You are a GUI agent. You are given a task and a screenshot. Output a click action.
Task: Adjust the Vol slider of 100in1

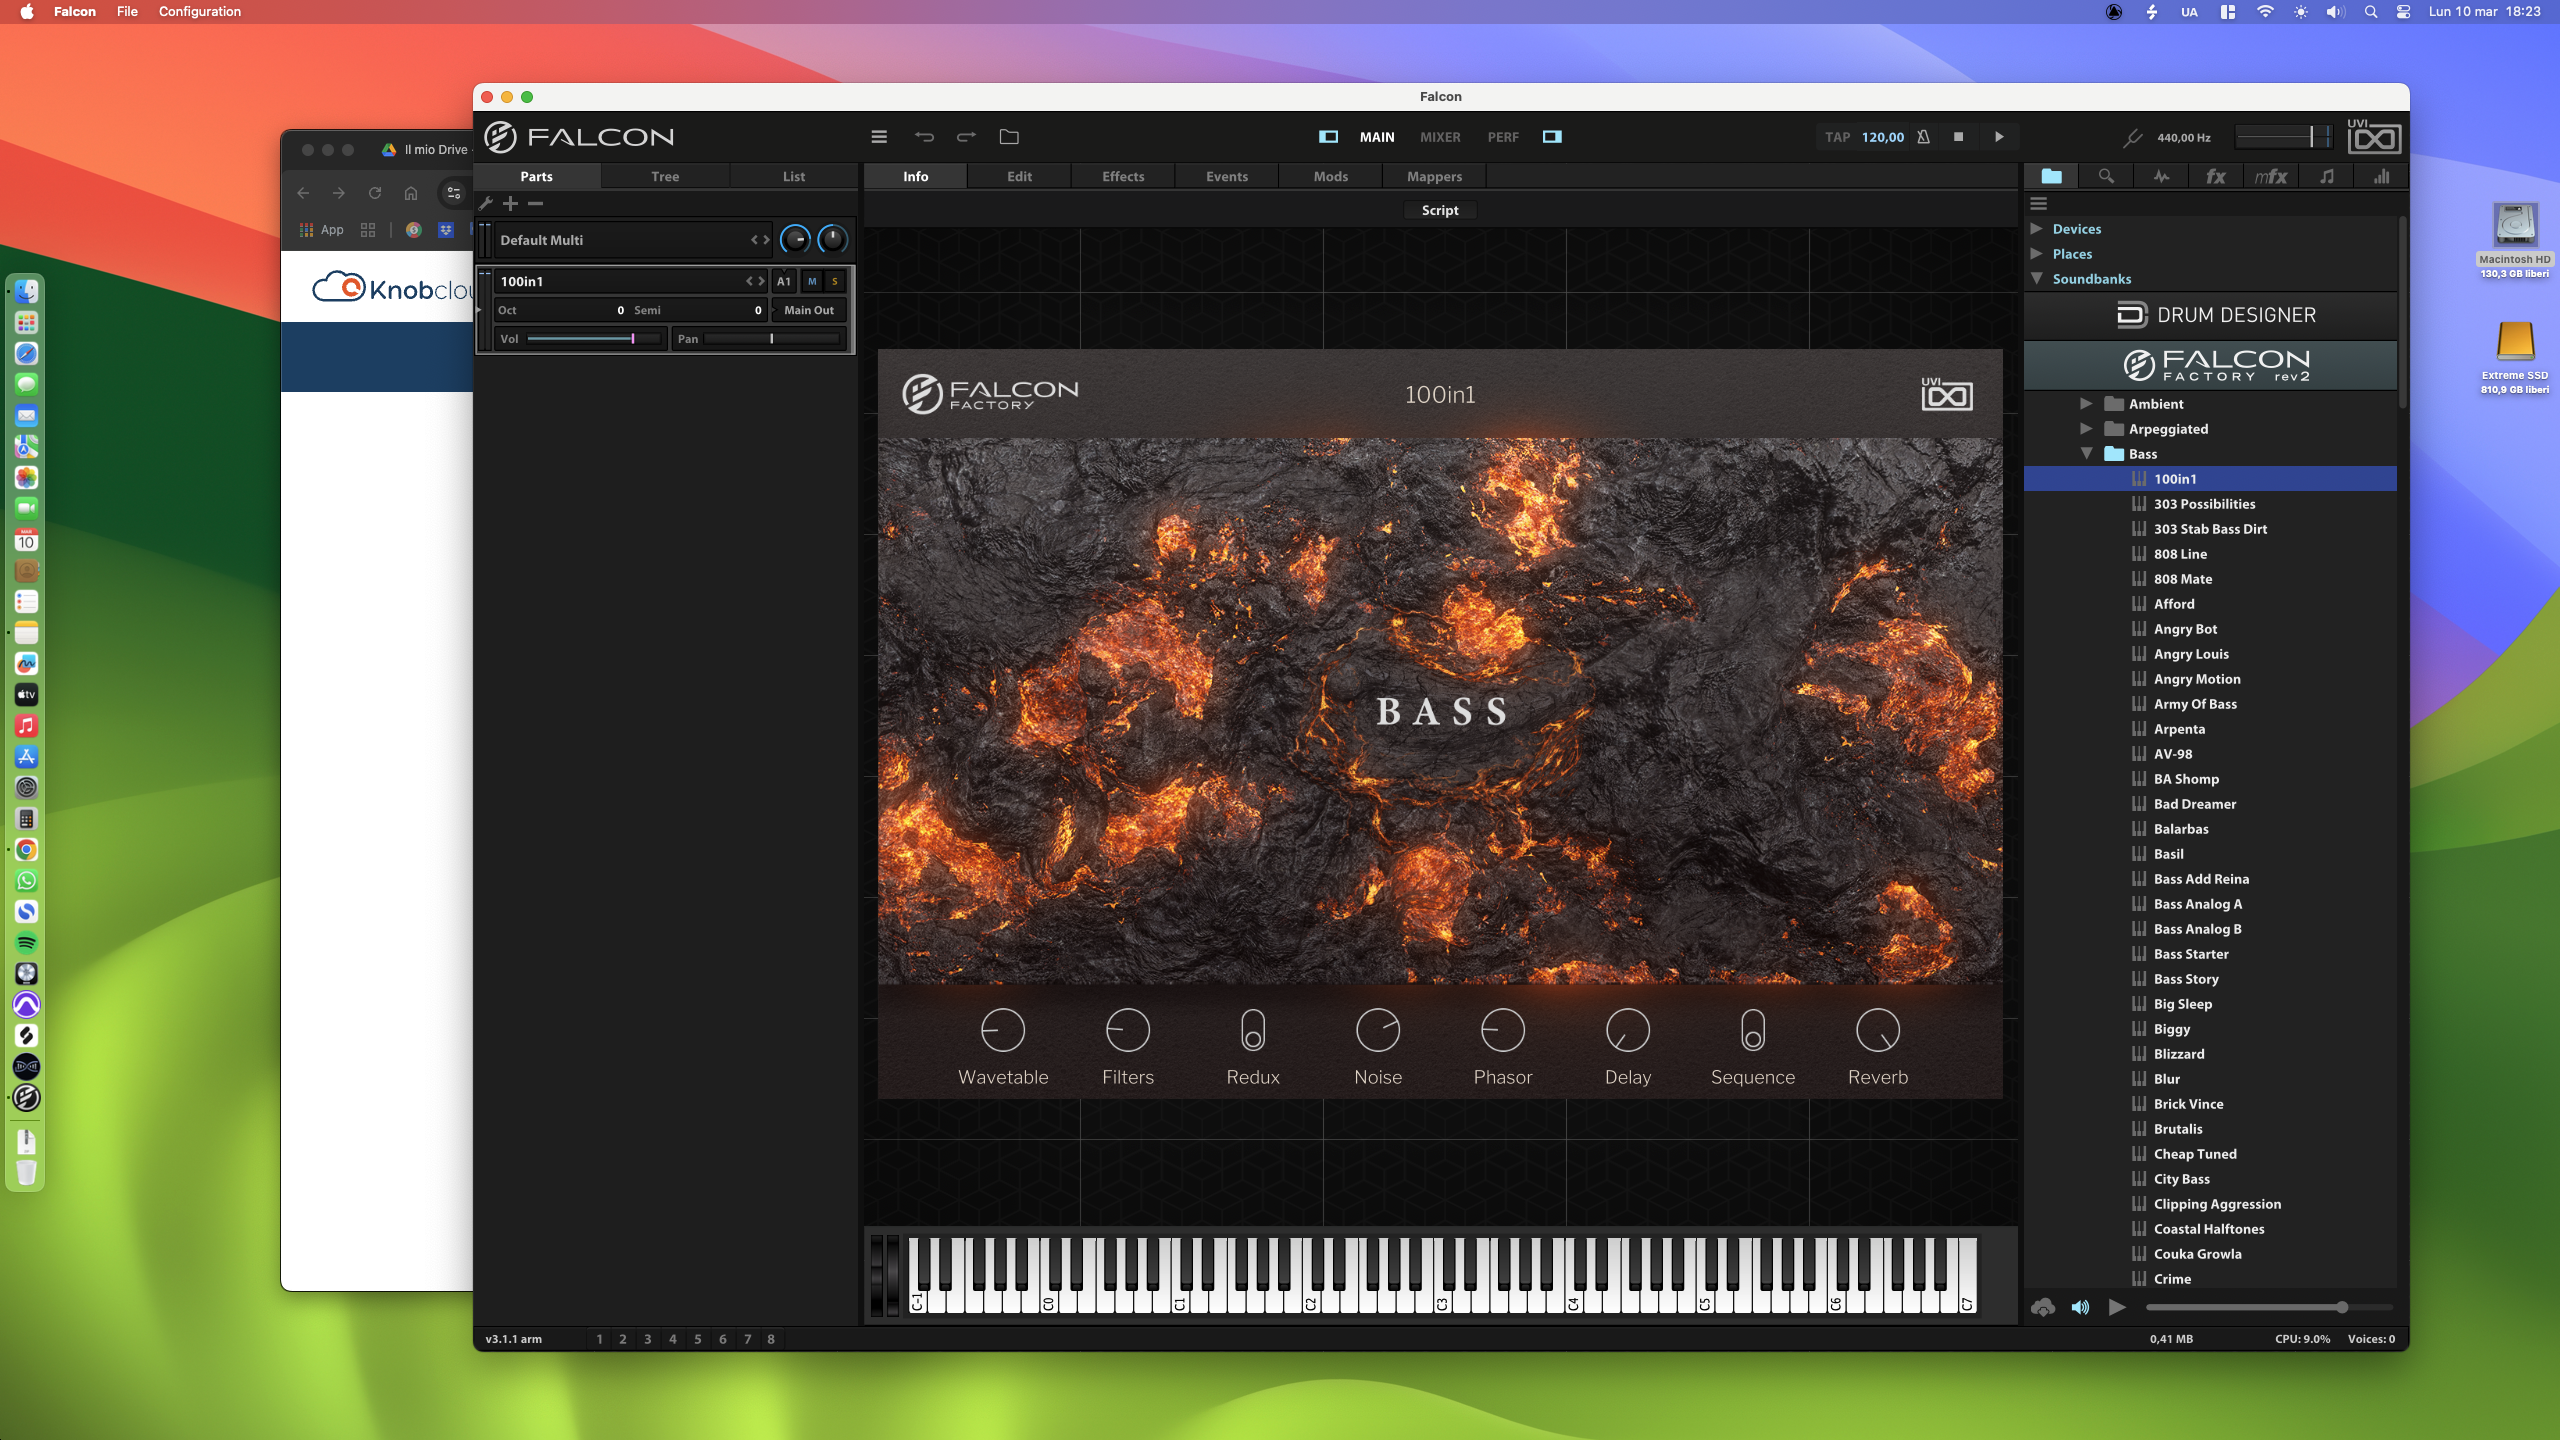[x=594, y=339]
